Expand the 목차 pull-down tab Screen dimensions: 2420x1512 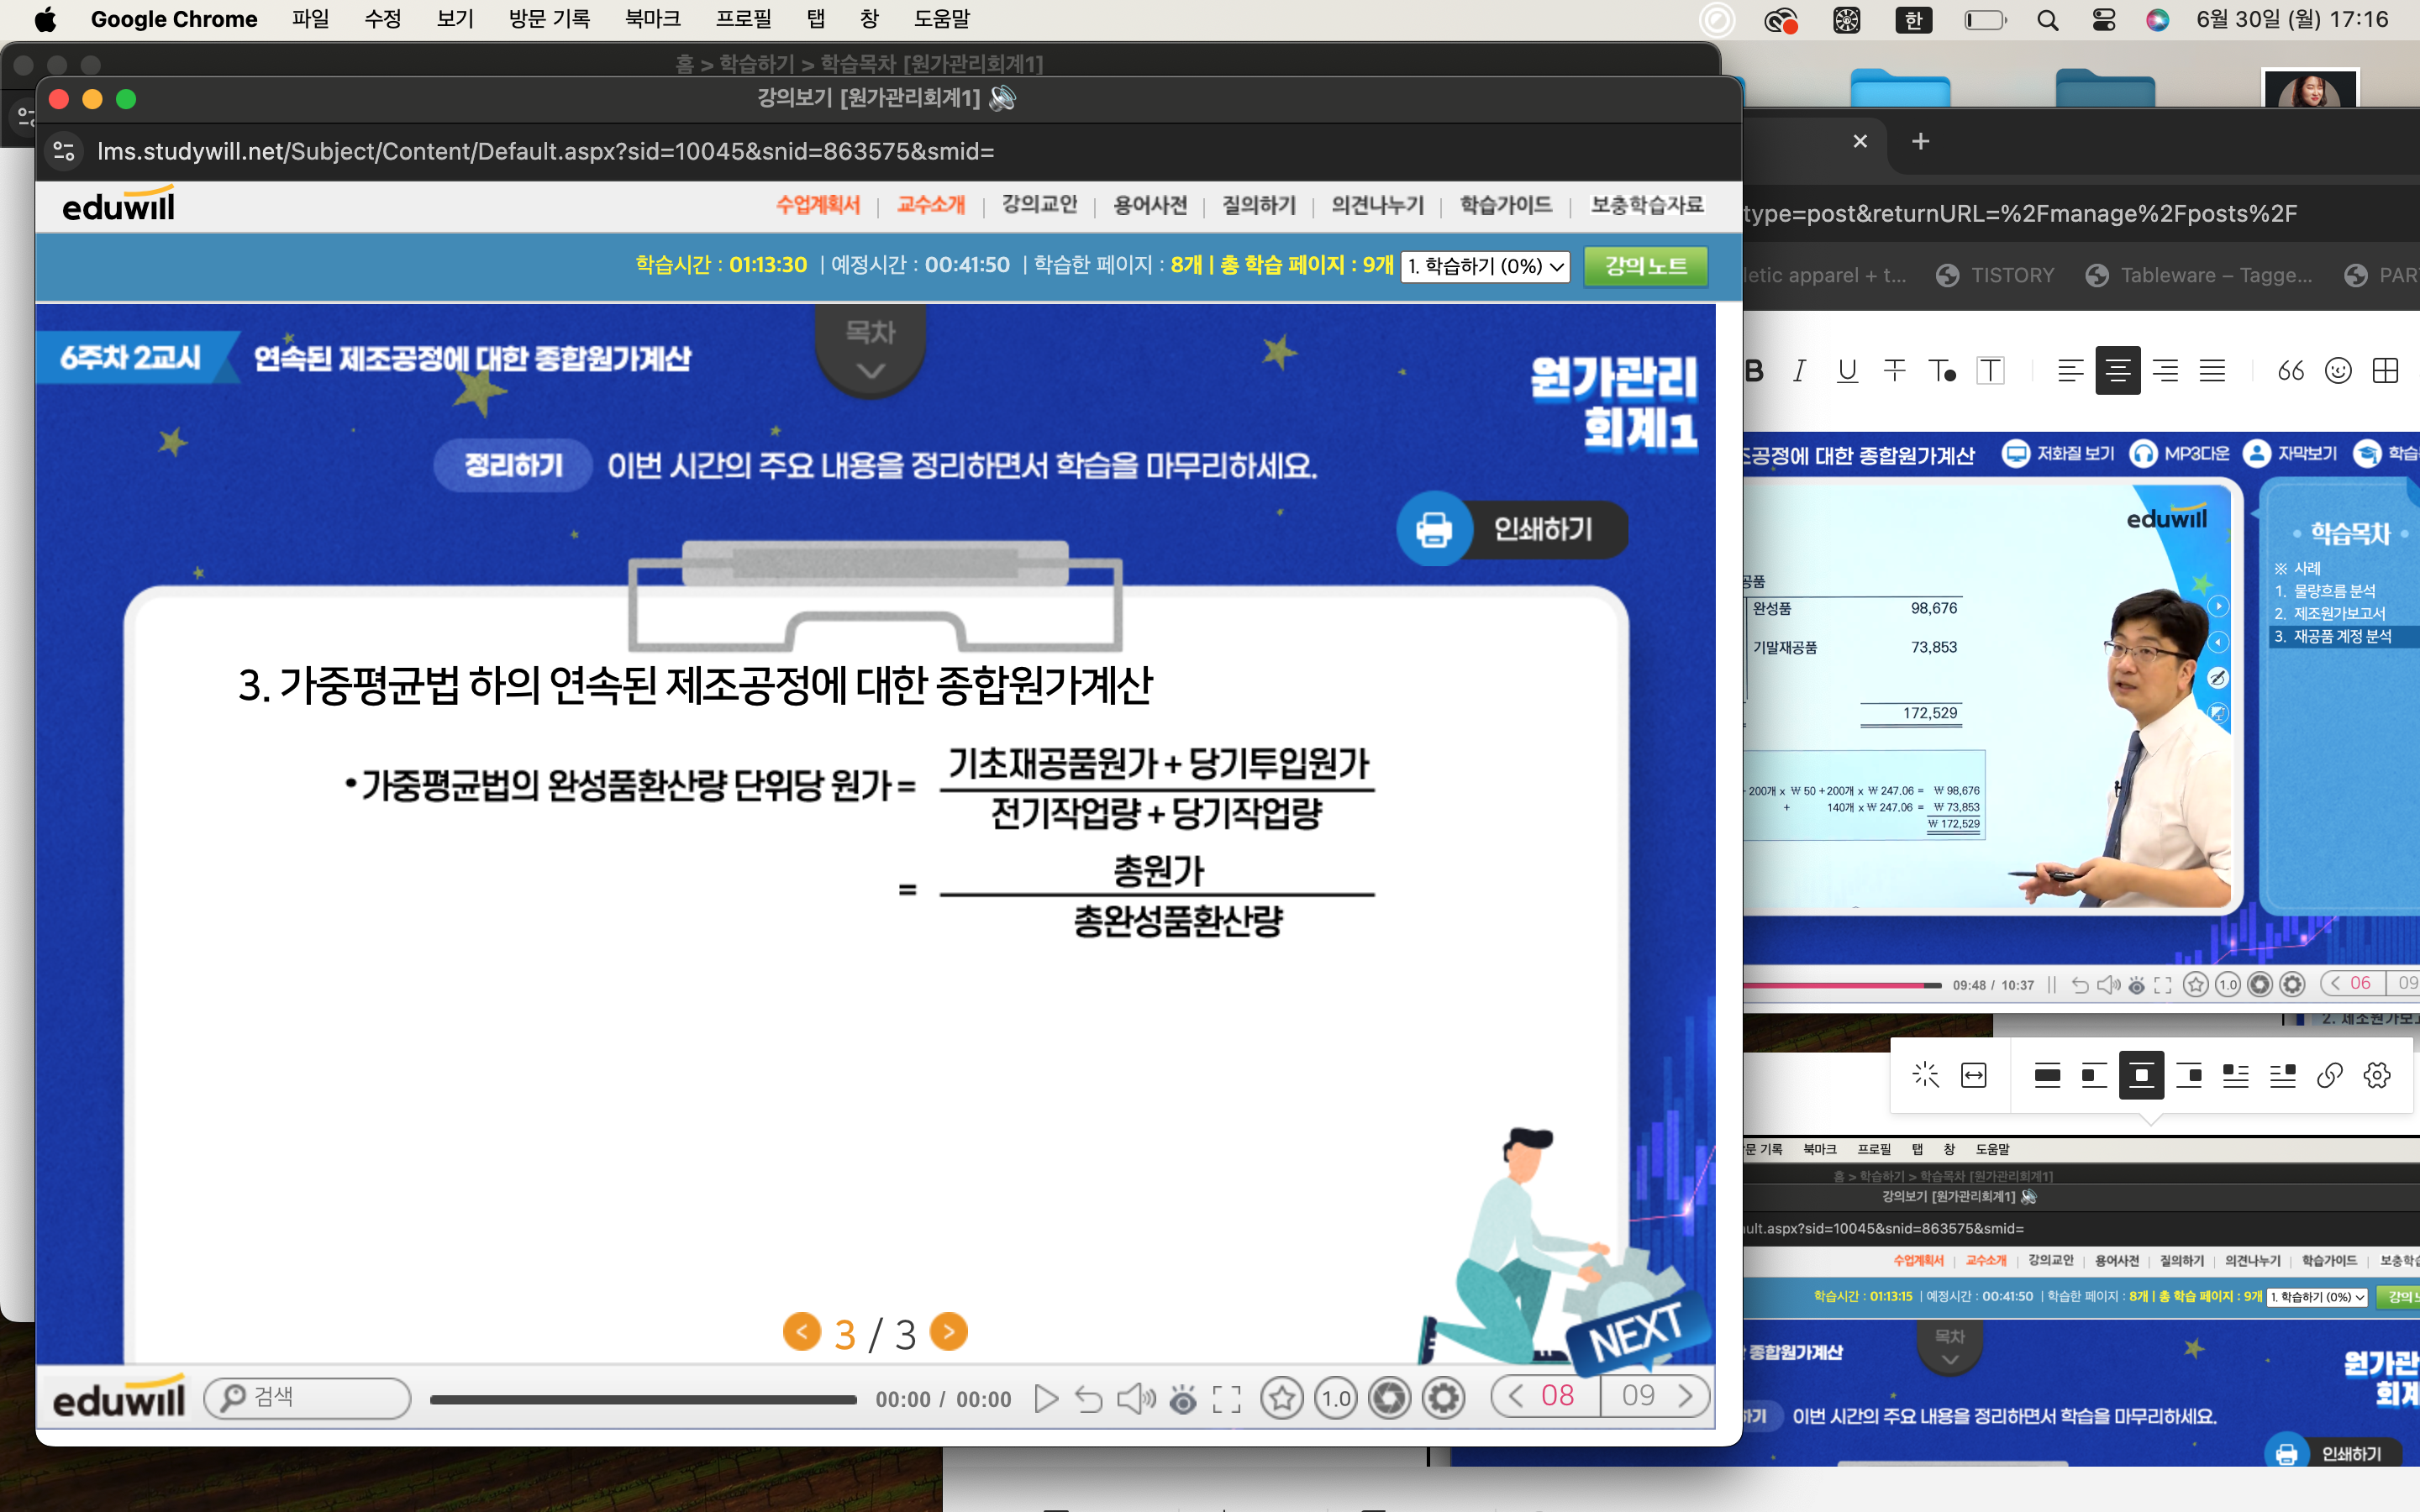click(x=870, y=351)
